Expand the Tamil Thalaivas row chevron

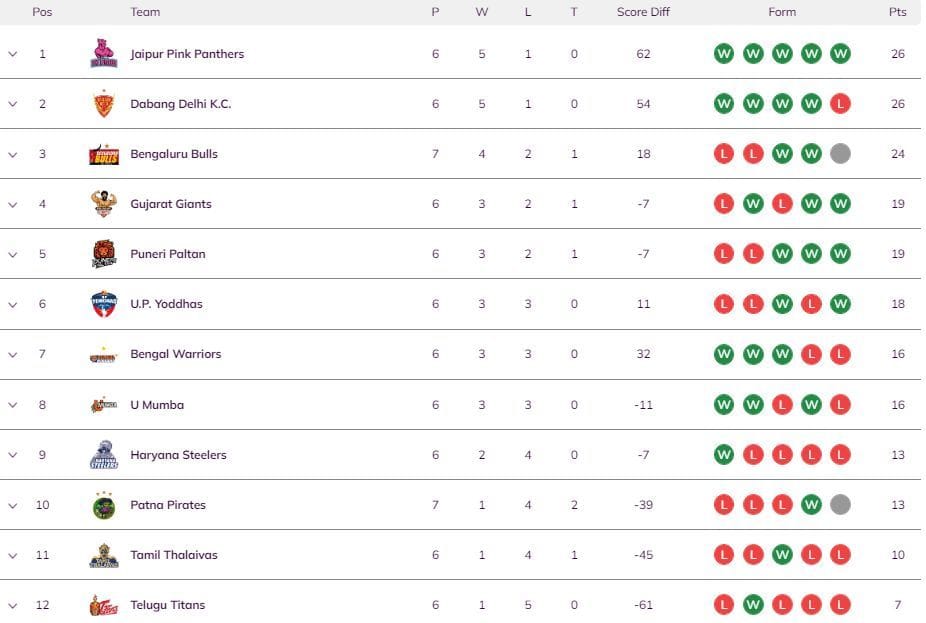tap(13, 554)
